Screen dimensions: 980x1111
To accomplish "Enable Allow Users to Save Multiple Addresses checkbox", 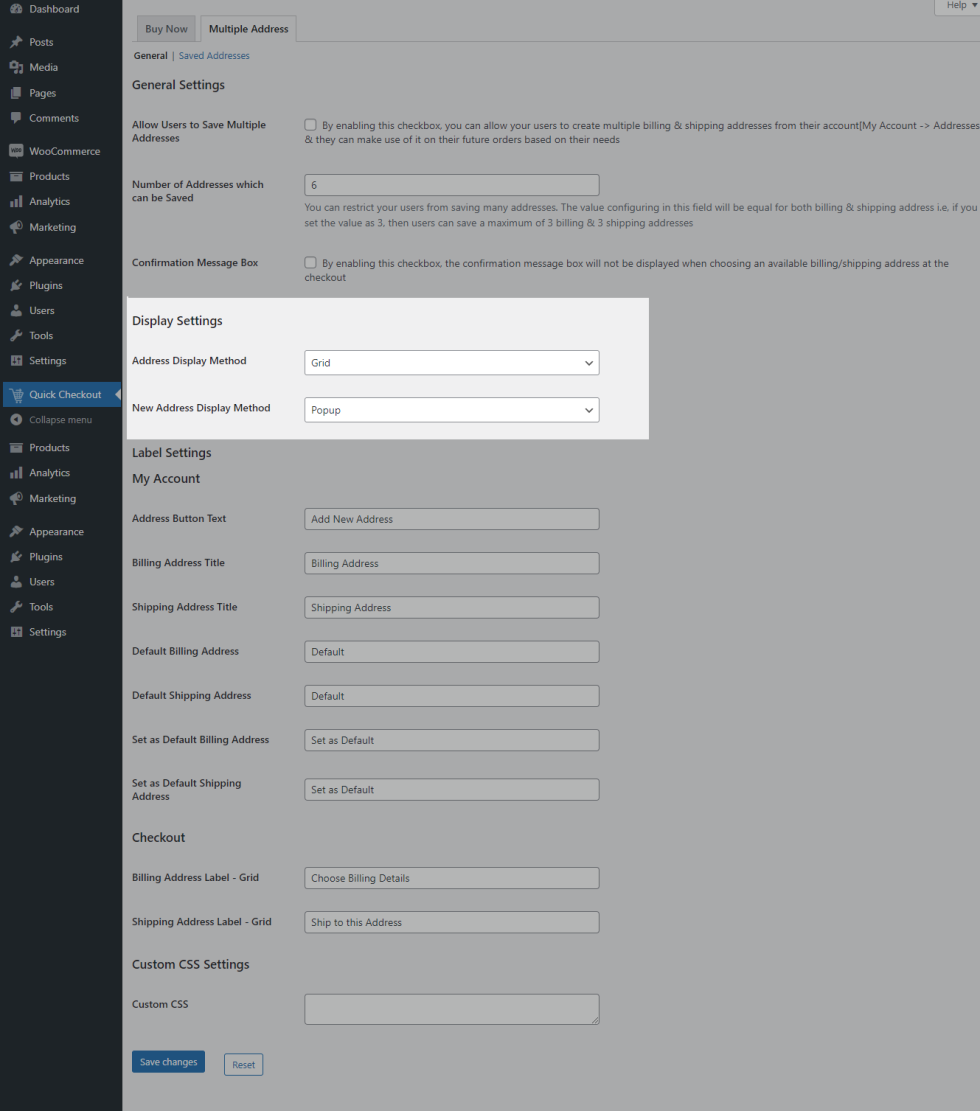I will coord(310,125).
